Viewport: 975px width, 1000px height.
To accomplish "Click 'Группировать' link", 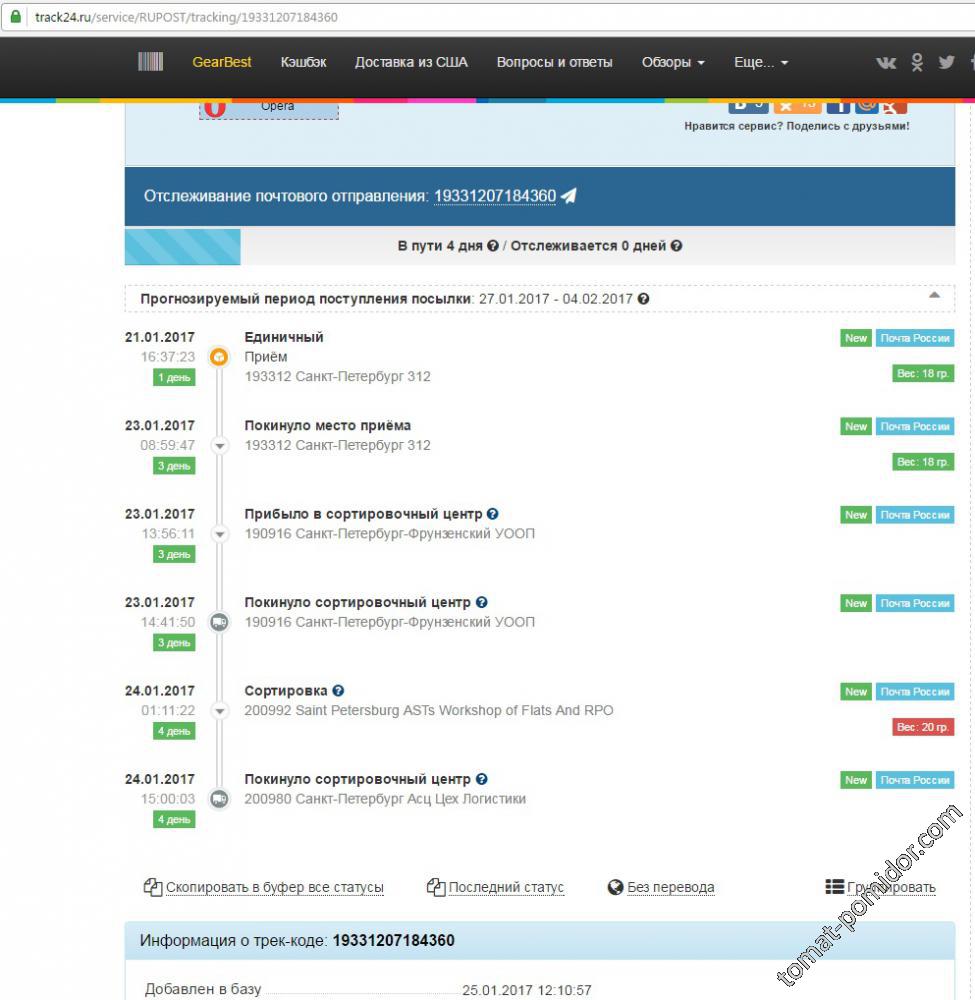I will point(891,887).
